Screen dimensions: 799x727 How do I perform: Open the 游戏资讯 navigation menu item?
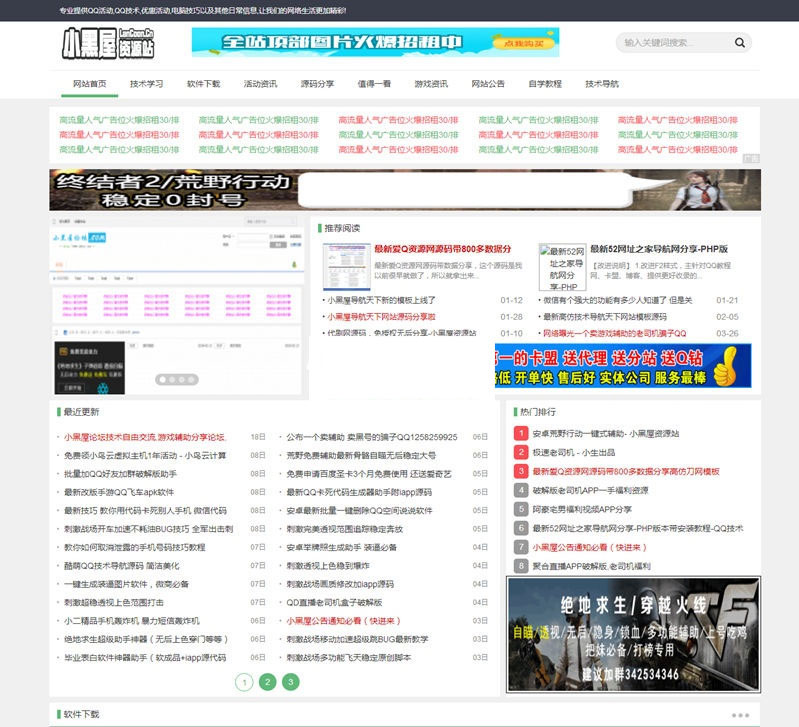(431, 84)
